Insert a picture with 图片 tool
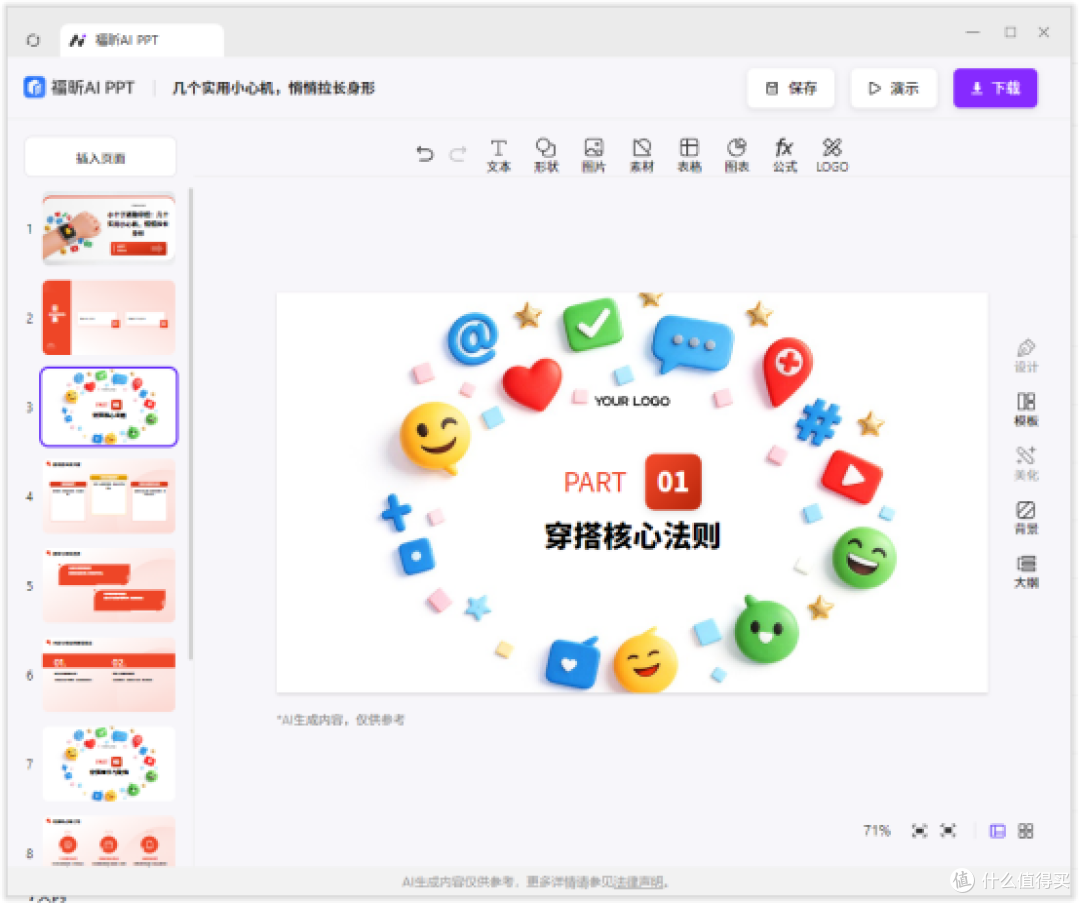 (594, 156)
